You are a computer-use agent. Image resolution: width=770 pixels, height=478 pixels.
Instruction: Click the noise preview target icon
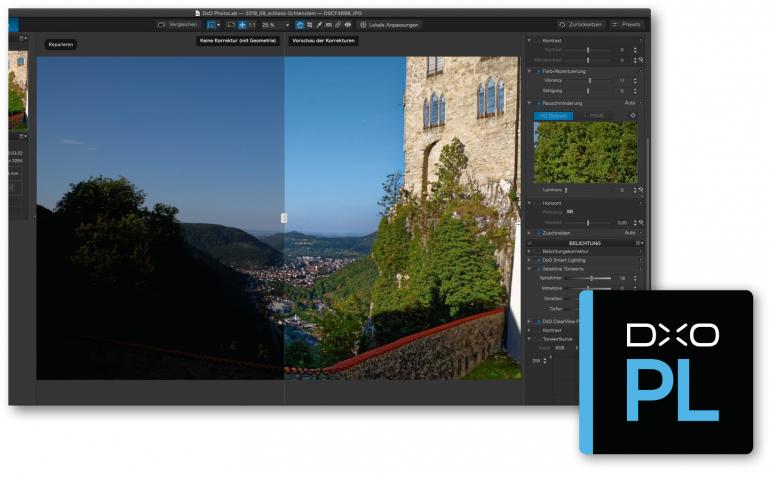point(632,115)
